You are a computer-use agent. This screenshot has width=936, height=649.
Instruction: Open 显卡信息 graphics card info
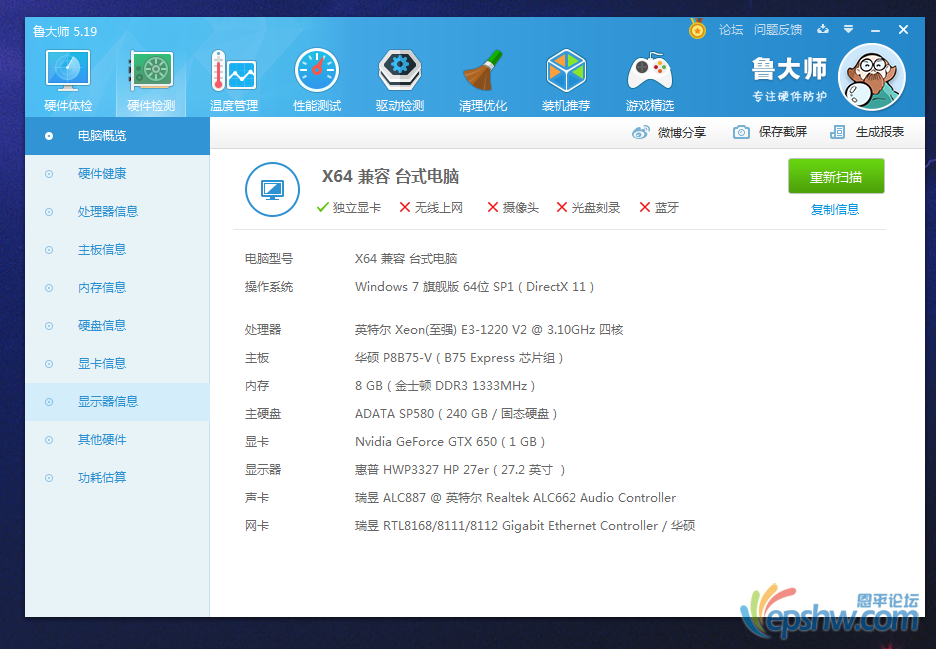click(x=117, y=364)
